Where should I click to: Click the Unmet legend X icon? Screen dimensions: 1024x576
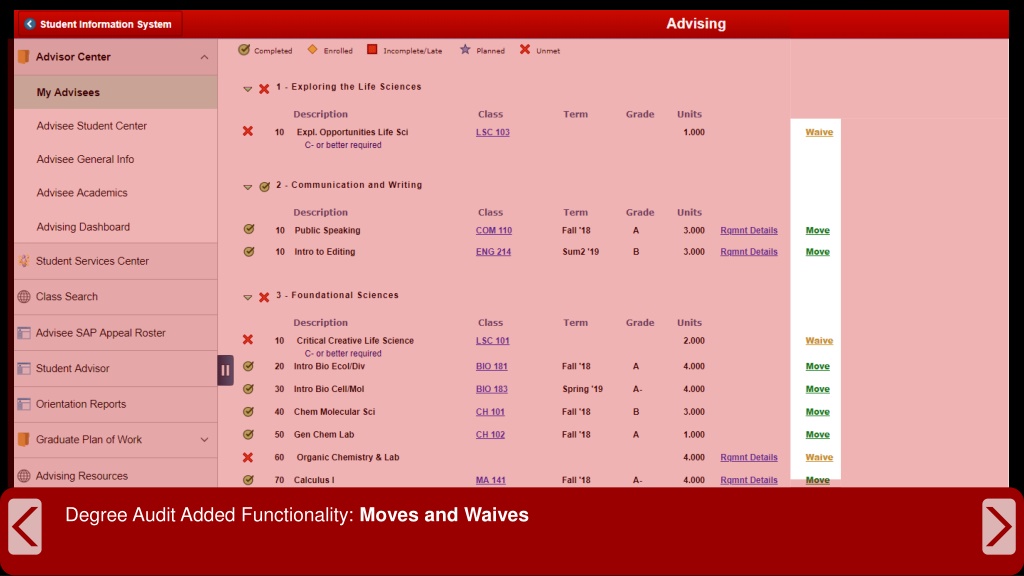[524, 50]
